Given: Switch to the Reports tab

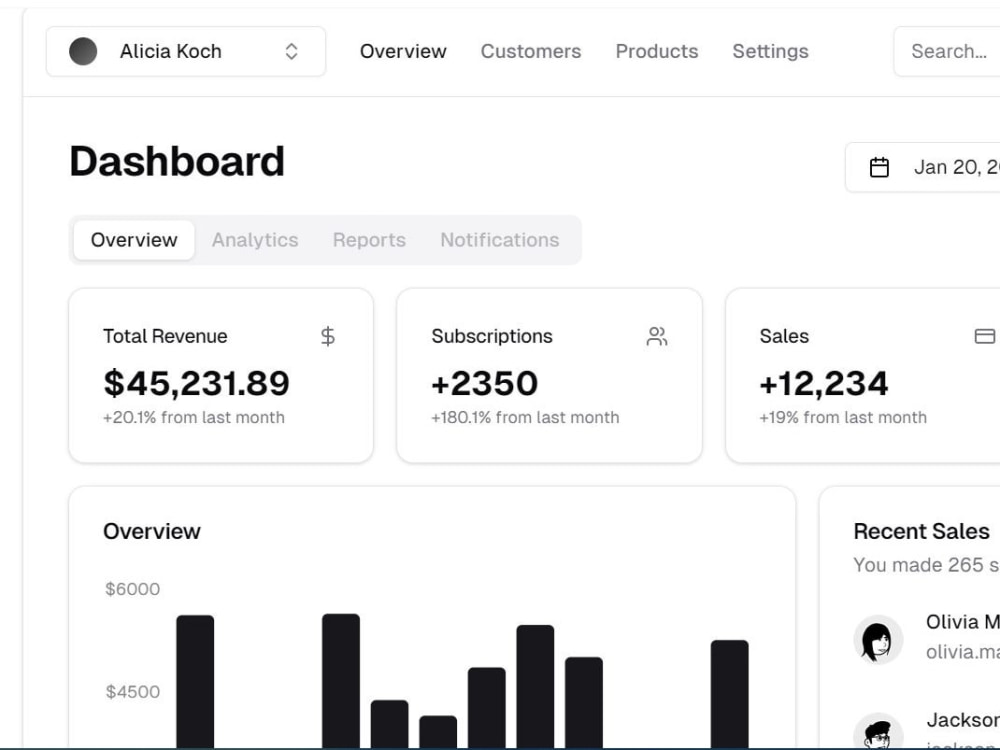Looking at the screenshot, I should tap(369, 240).
